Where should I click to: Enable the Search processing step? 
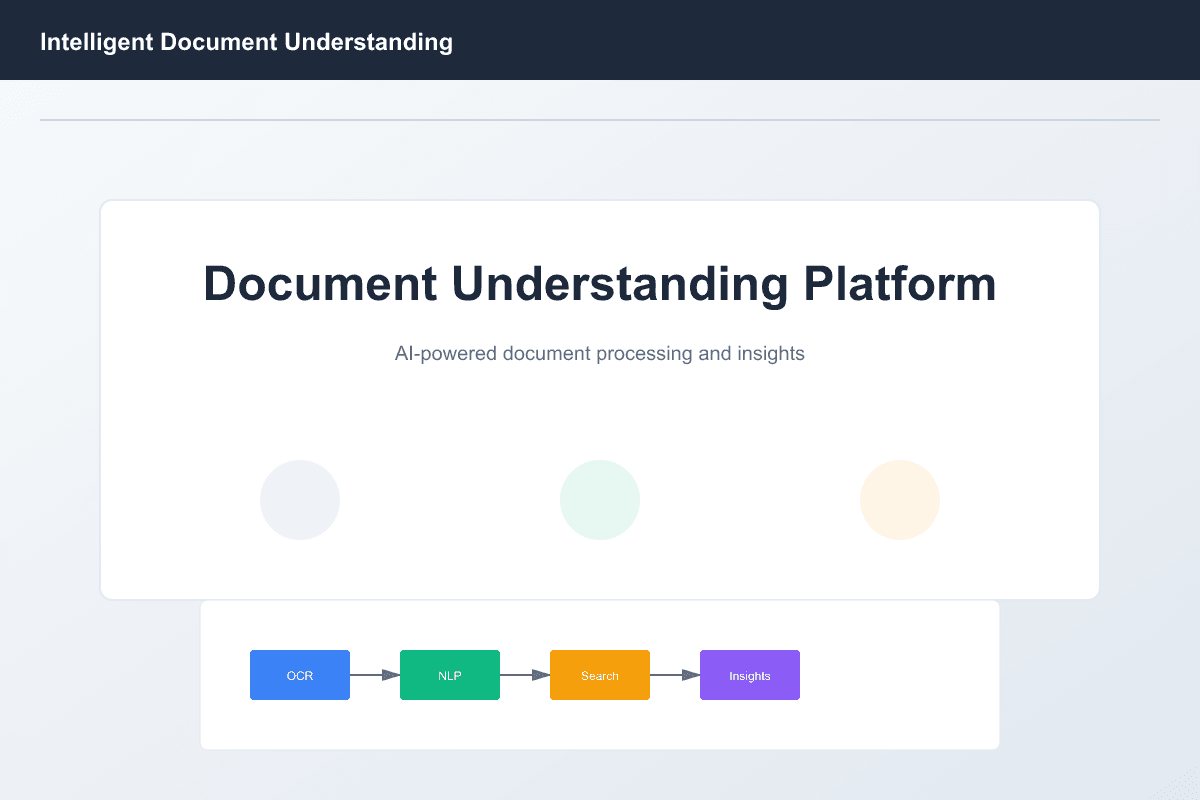click(x=600, y=675)
